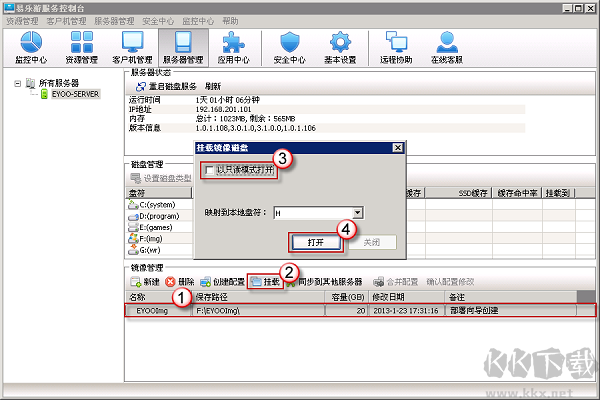The width and height of the screenshot is (600, 400).
Task: Open 基本设置 gear icon
Action: (340, 48)
